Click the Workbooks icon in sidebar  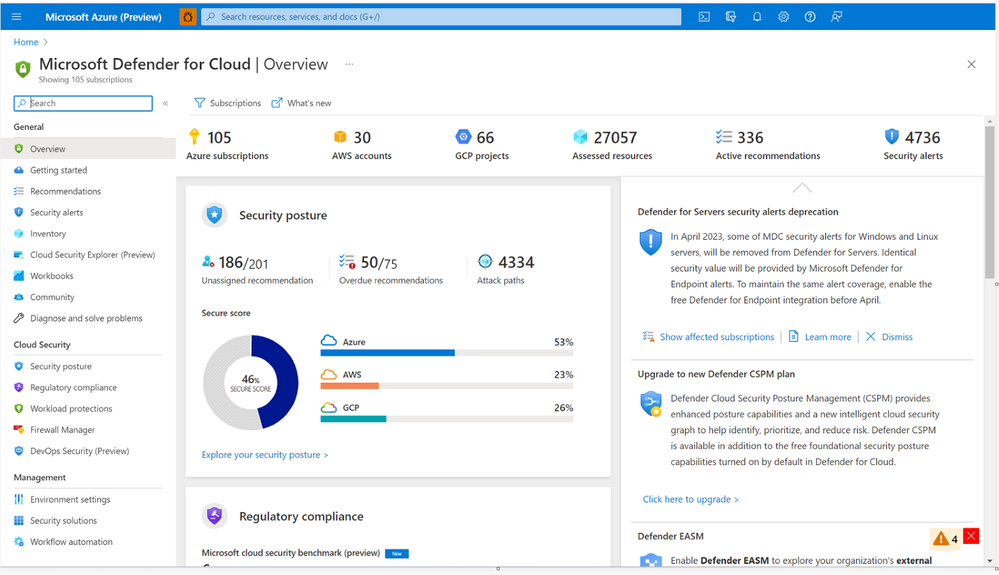18,276
